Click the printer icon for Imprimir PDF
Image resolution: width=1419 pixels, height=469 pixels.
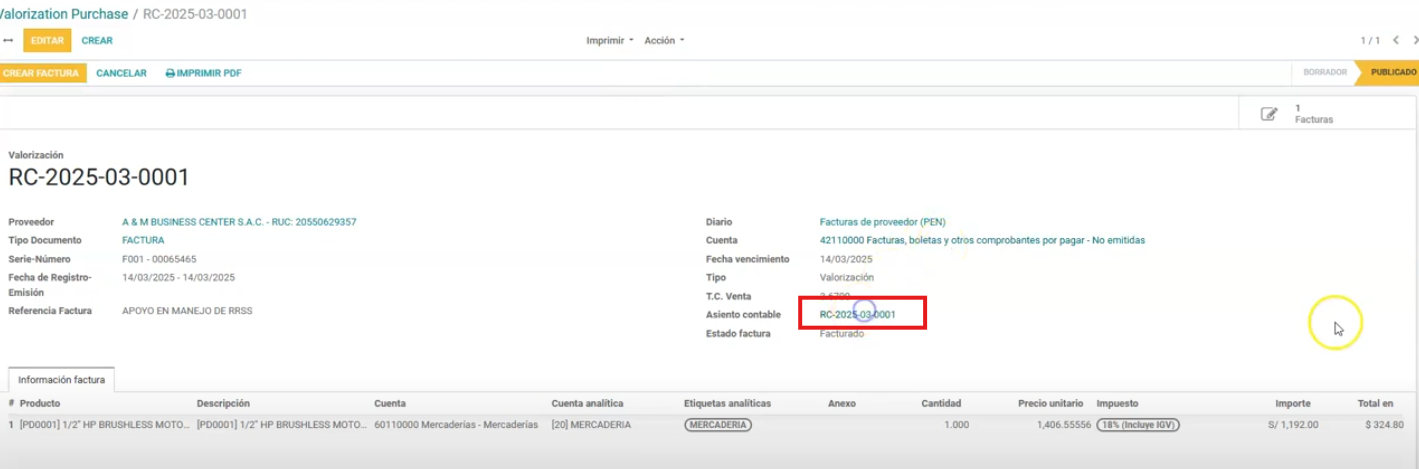coord(170,73)
